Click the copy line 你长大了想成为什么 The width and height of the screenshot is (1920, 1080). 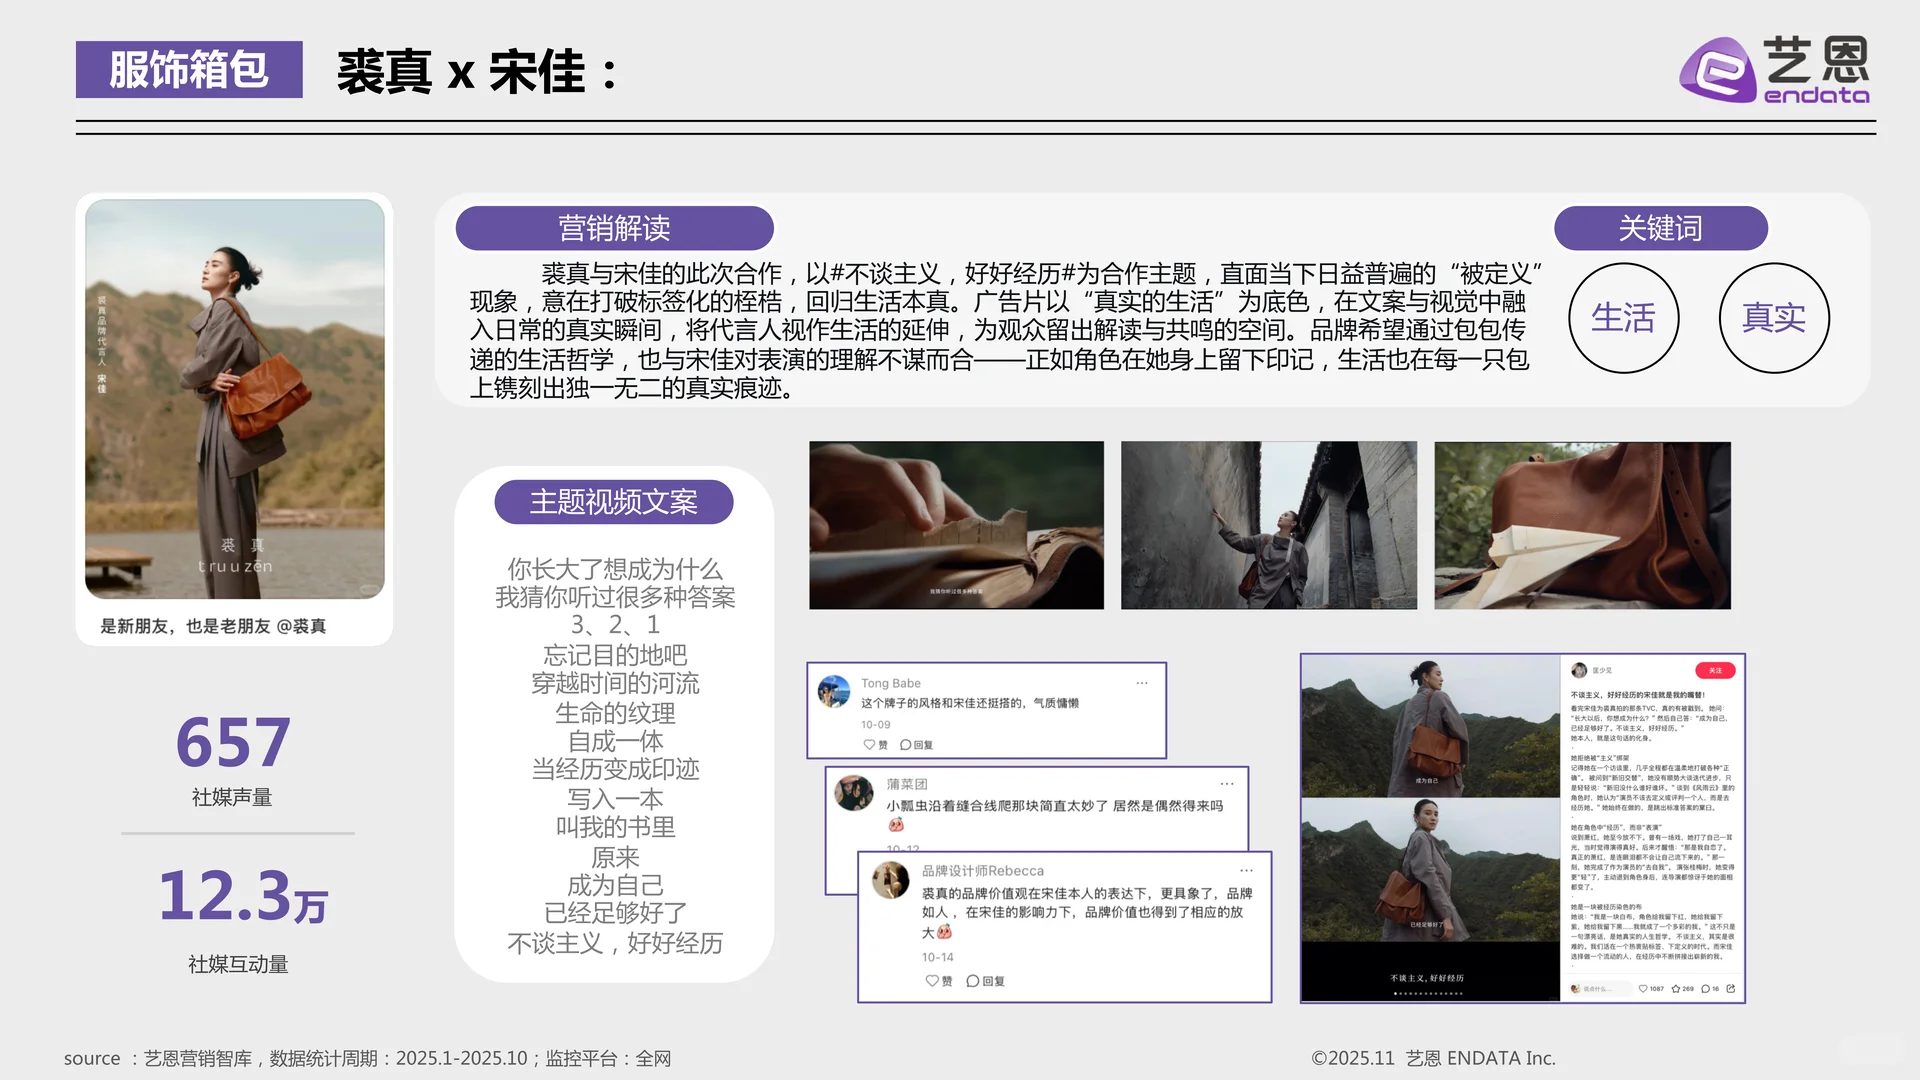(x=614, y=569)
